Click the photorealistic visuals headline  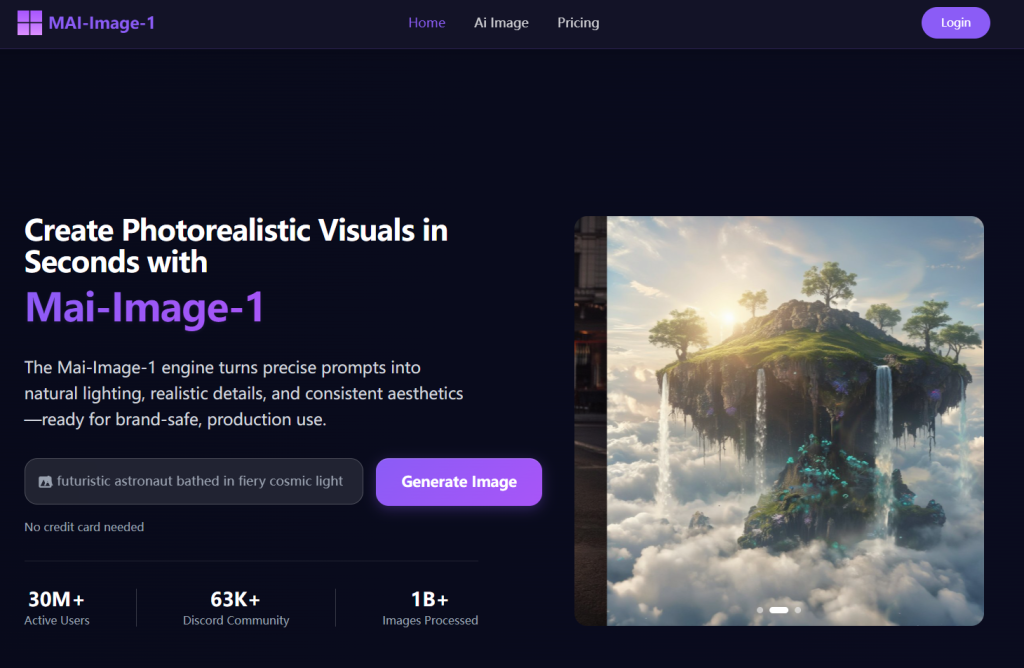(x=235, y=246)
